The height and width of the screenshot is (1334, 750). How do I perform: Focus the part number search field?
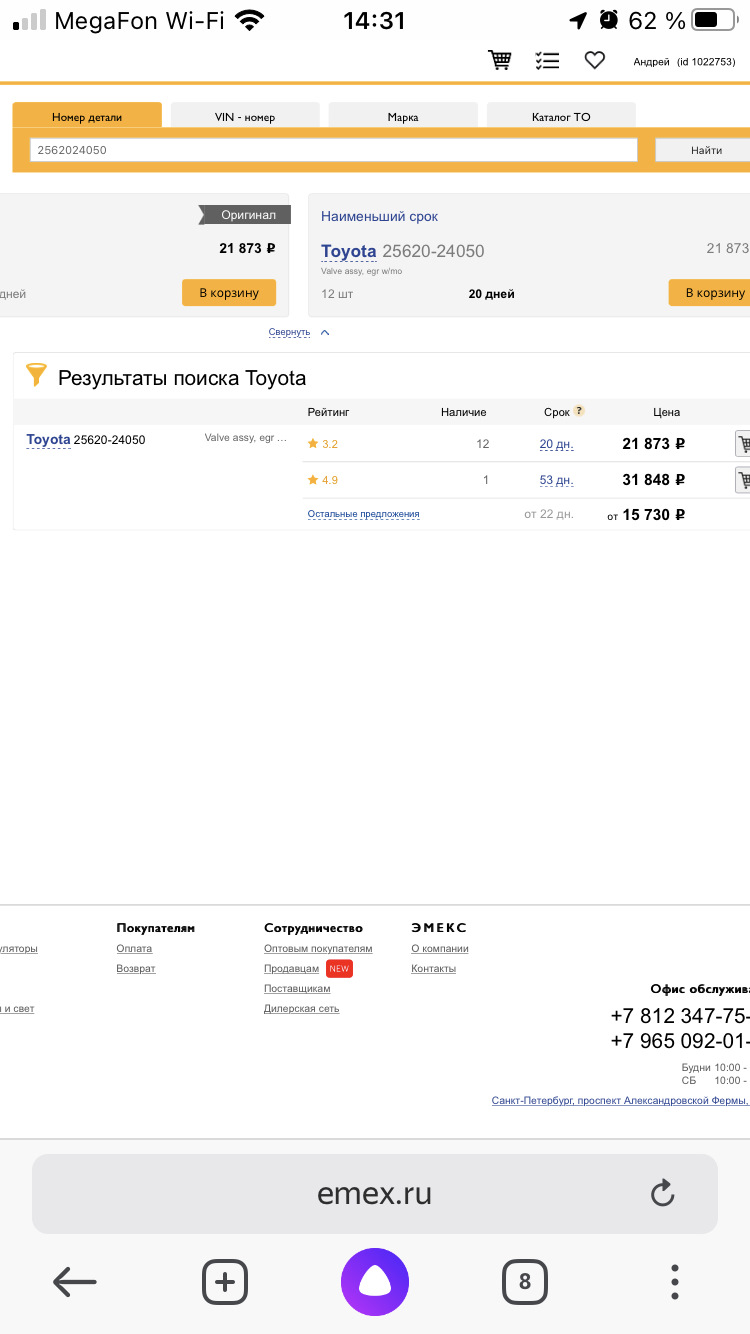(x=333, y=150)
